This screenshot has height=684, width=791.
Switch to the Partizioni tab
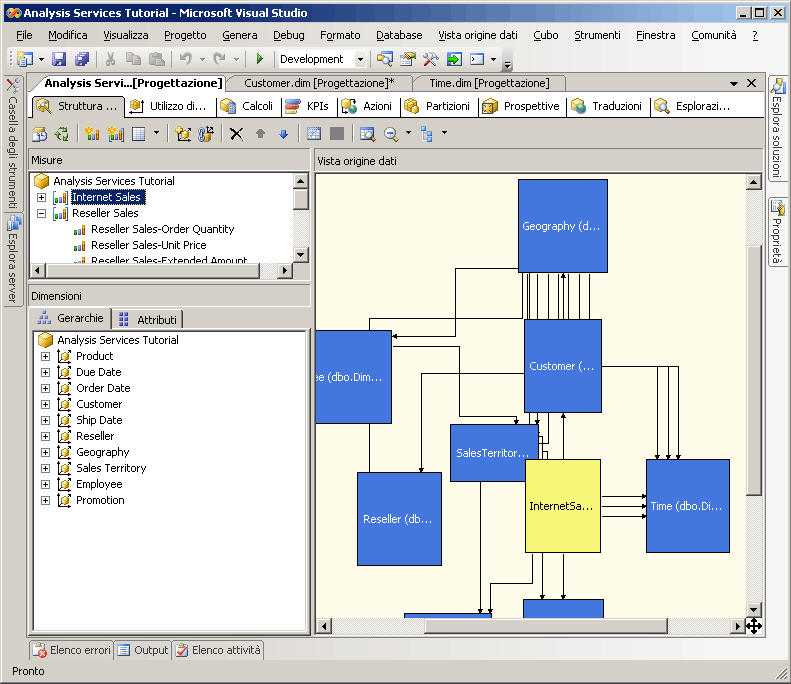[439, 106]
